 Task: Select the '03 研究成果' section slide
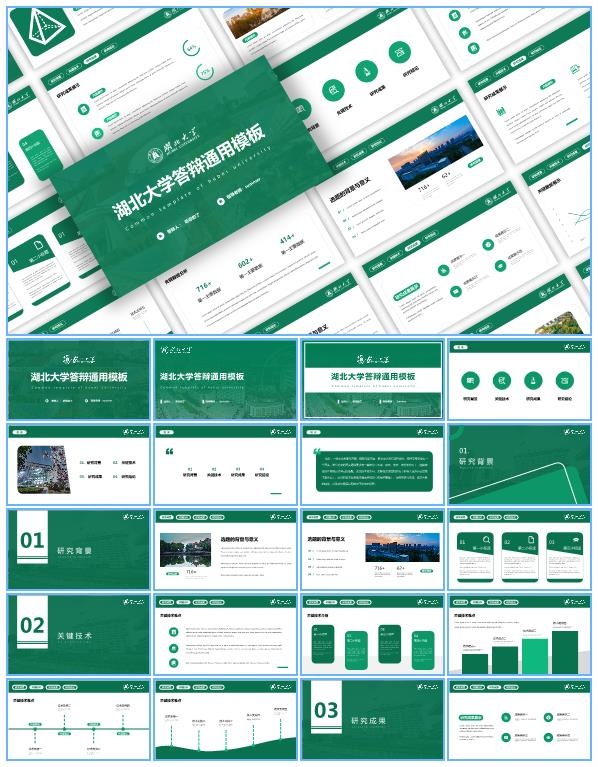click(373, 719)
